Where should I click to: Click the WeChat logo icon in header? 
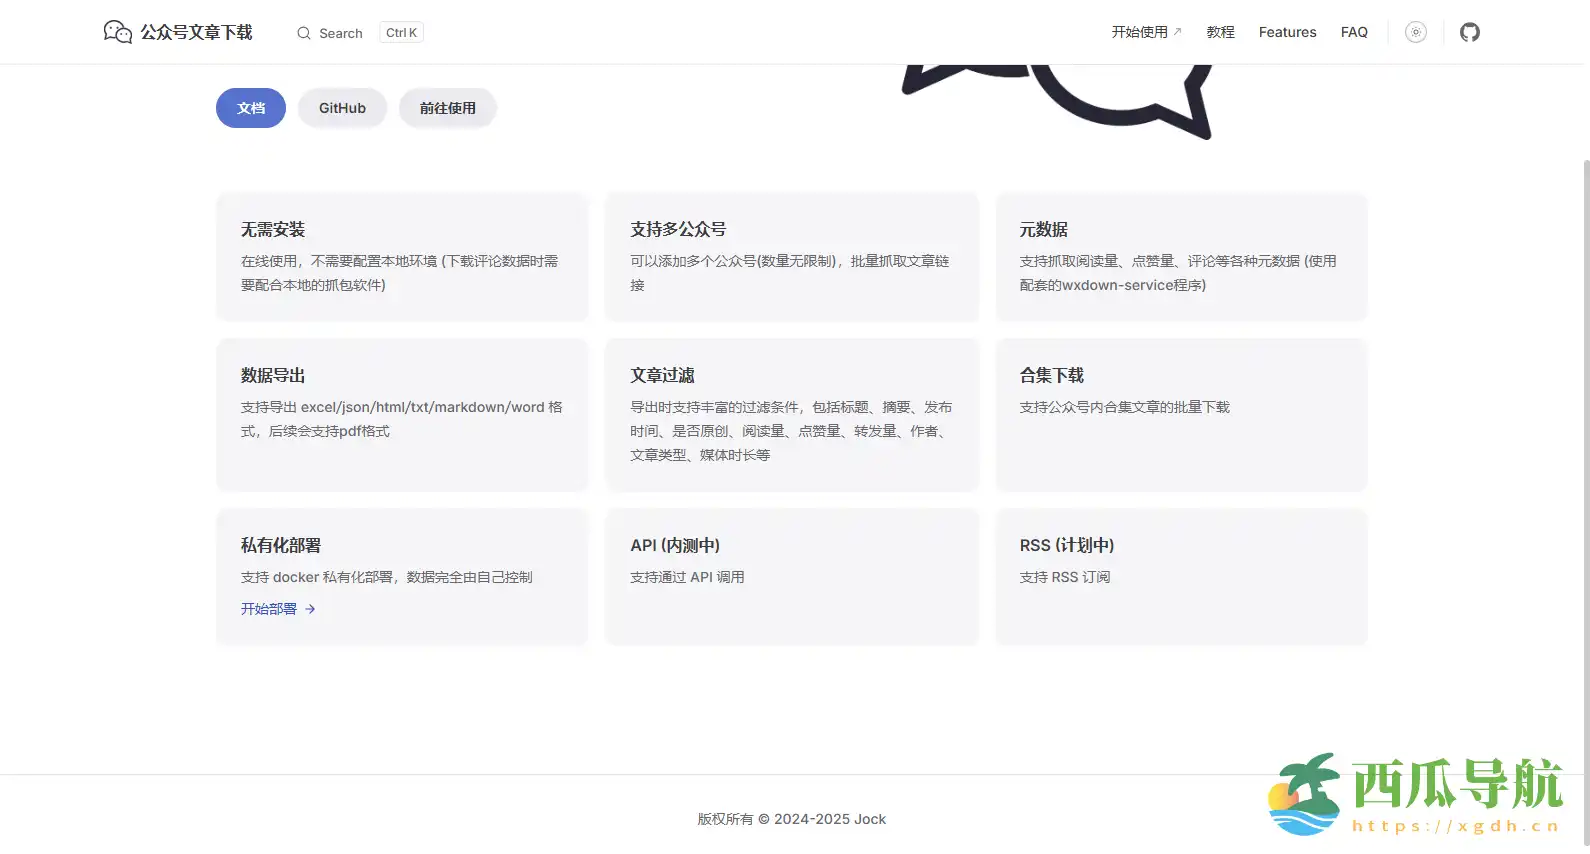(117, 32)
